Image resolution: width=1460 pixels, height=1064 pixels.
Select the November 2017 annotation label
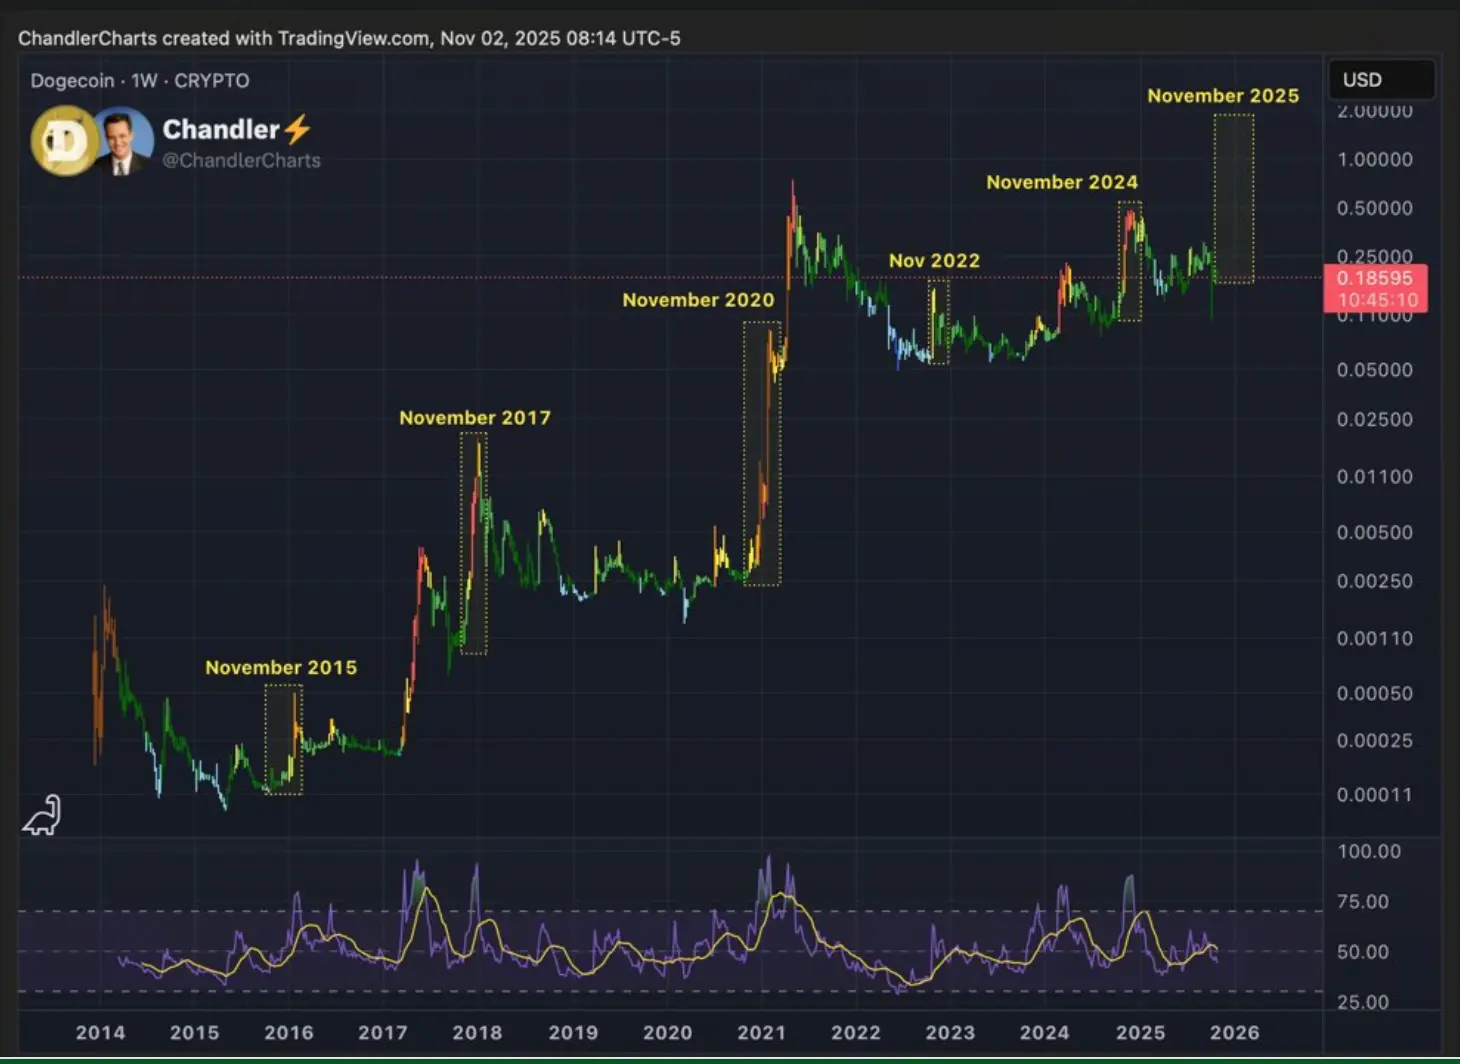pos(475,417)
